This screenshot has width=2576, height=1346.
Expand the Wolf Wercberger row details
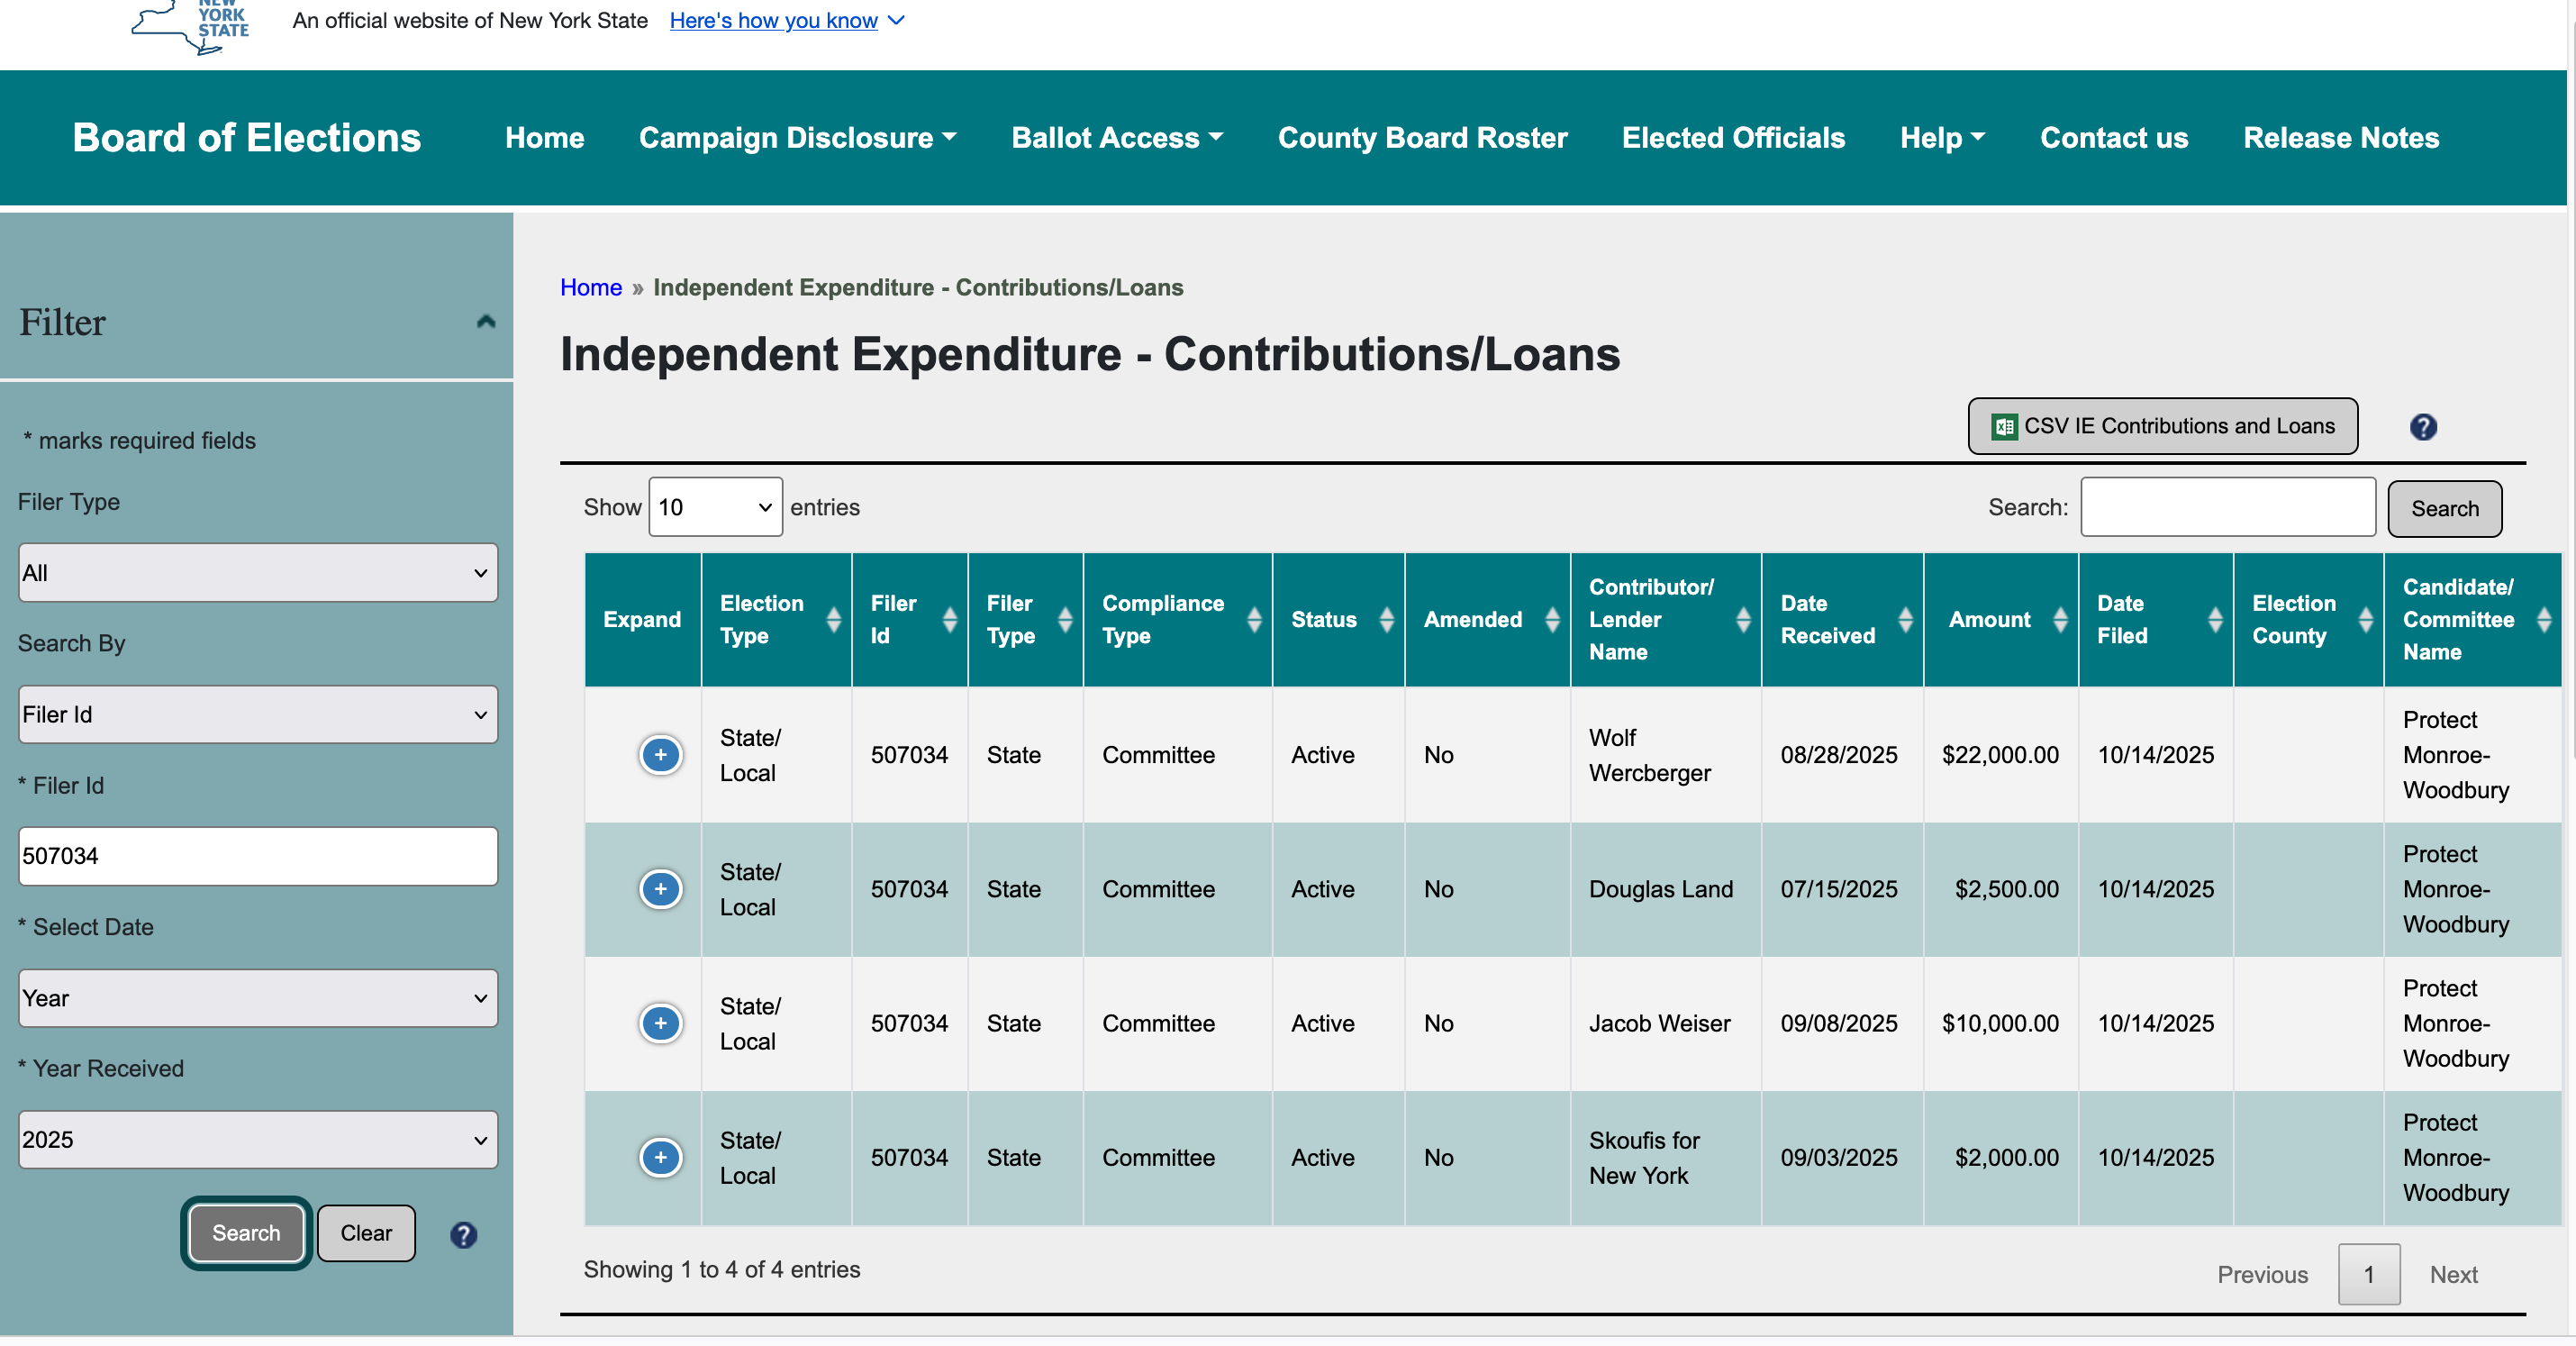[660, 755]
